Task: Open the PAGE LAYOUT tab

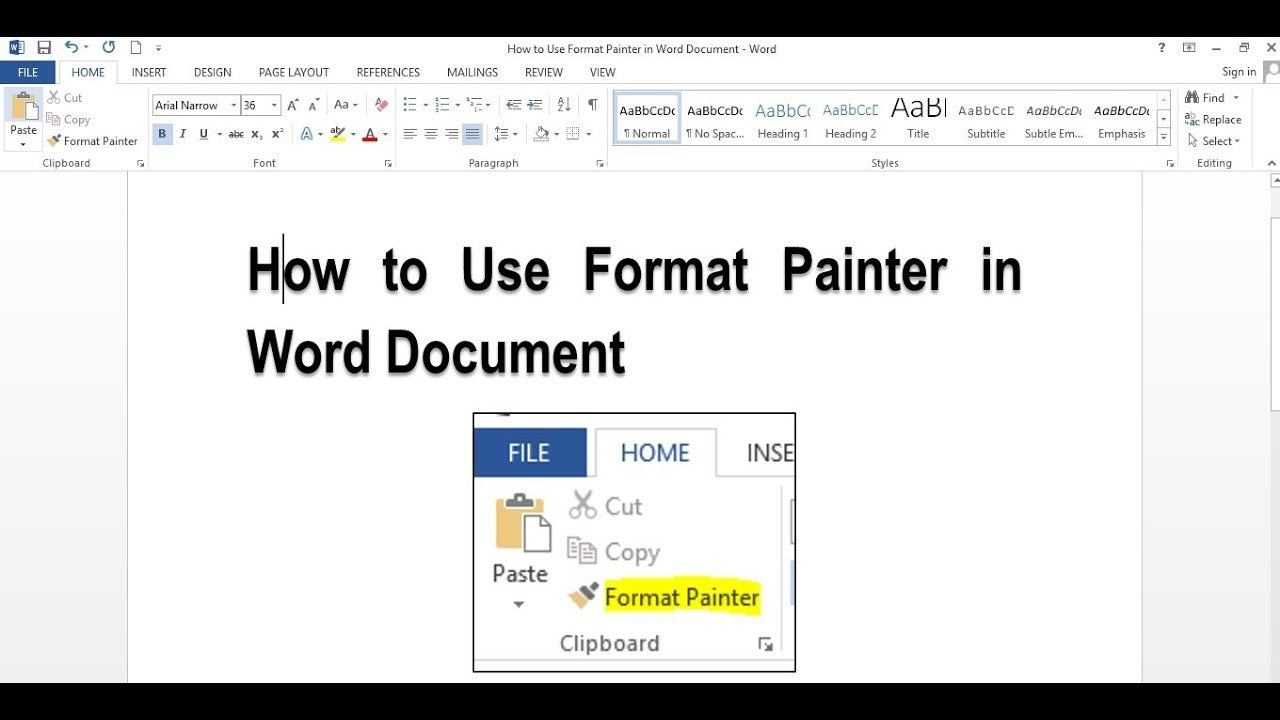Action: click(293, 72)
